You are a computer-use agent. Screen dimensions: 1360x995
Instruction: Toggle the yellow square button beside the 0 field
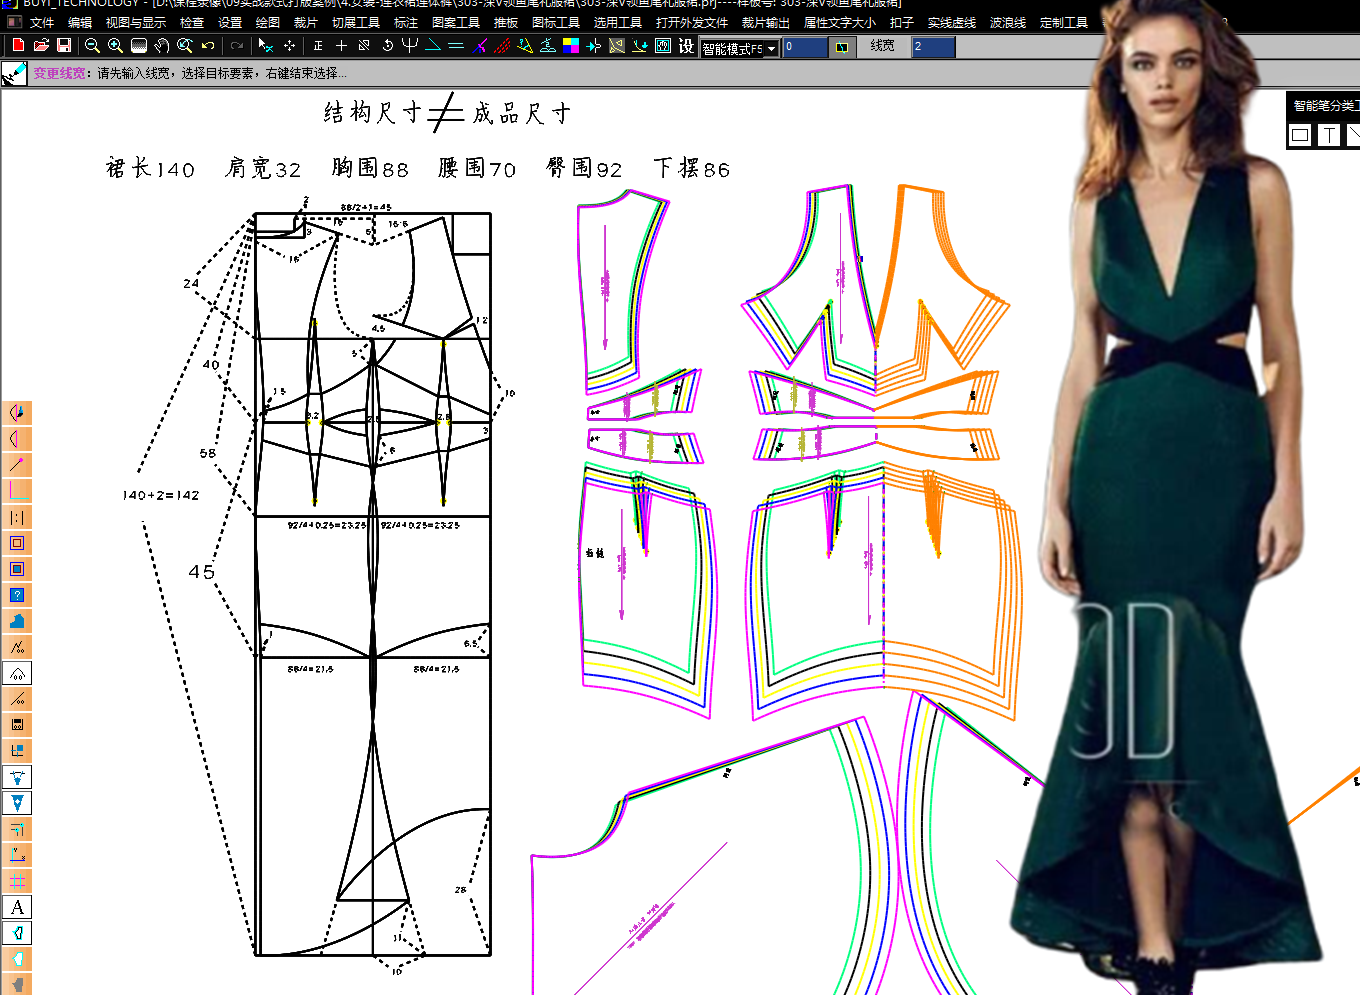pos(842,47)
